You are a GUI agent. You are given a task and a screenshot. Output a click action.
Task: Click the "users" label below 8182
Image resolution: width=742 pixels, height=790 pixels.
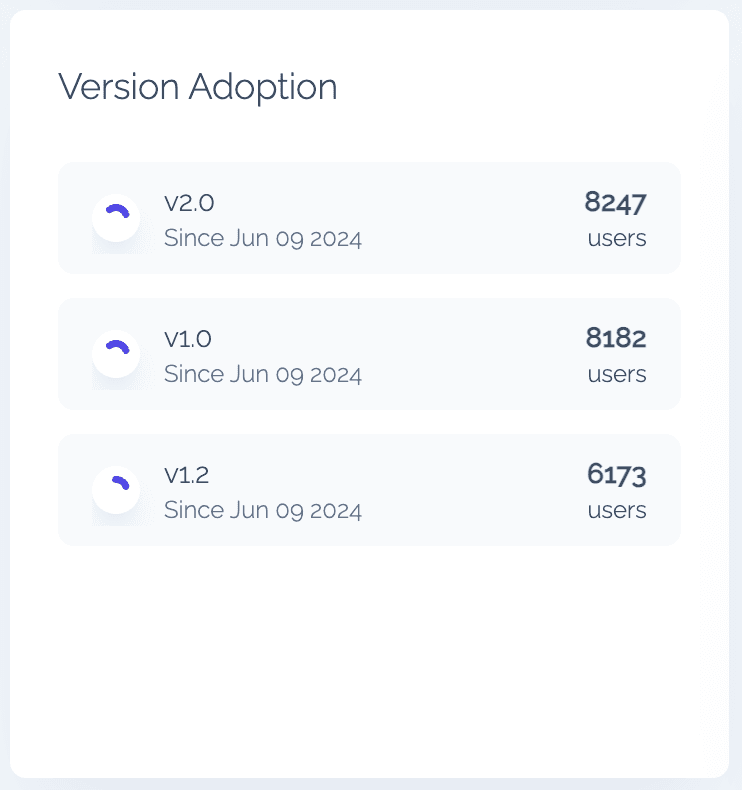click(617, 375)
